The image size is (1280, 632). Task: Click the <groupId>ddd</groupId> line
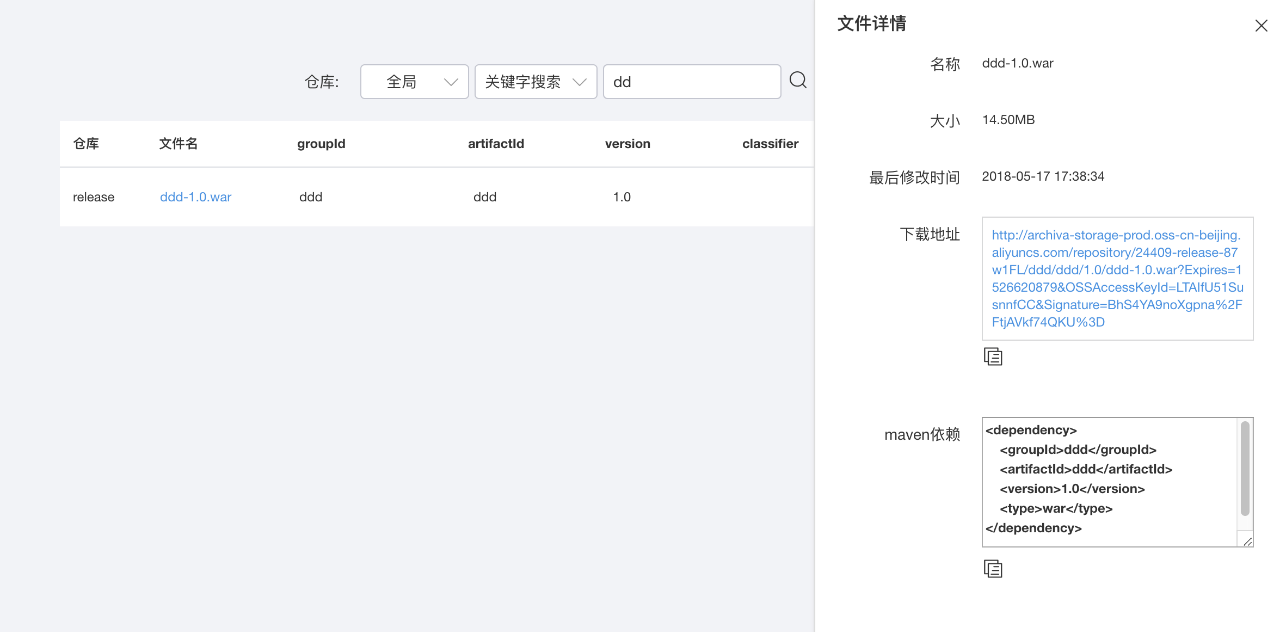click(1078, 450)
